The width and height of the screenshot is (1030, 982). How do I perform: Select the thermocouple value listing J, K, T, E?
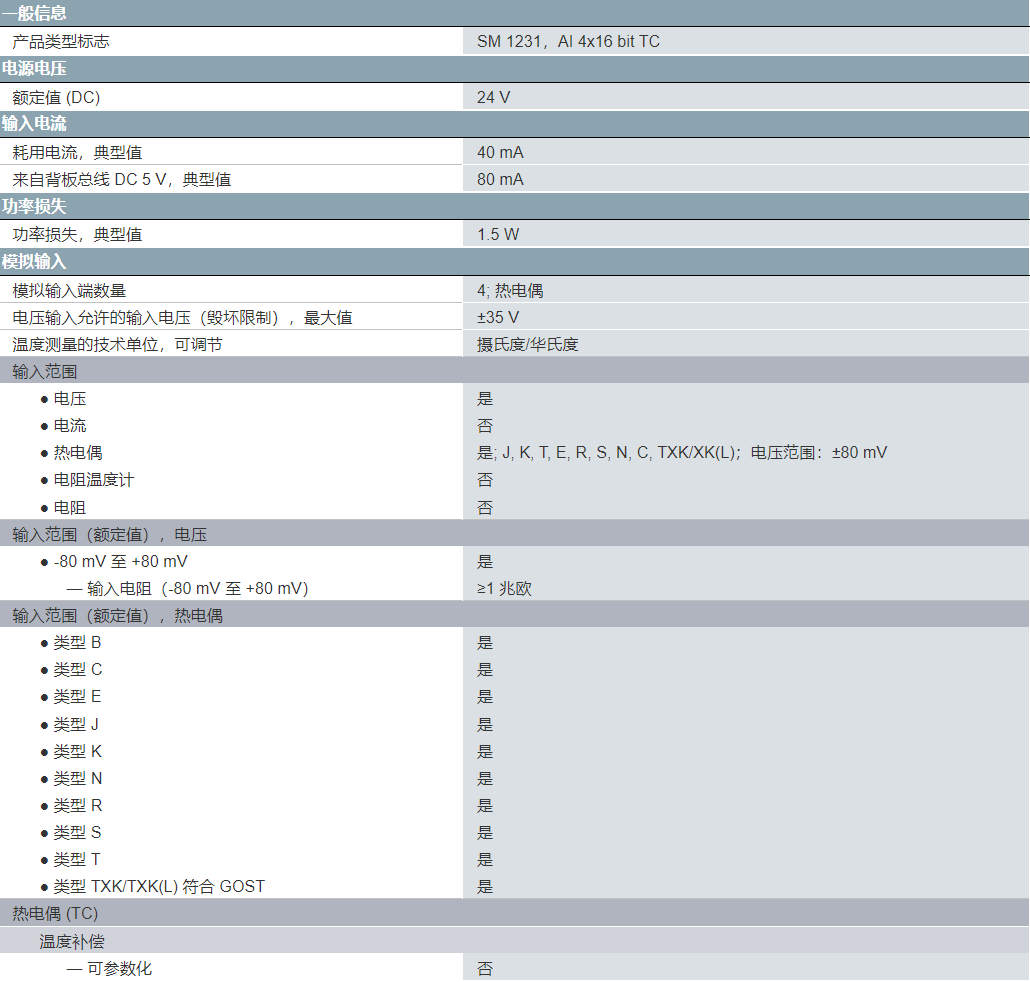pyautogui.click(x=682, y=452)
